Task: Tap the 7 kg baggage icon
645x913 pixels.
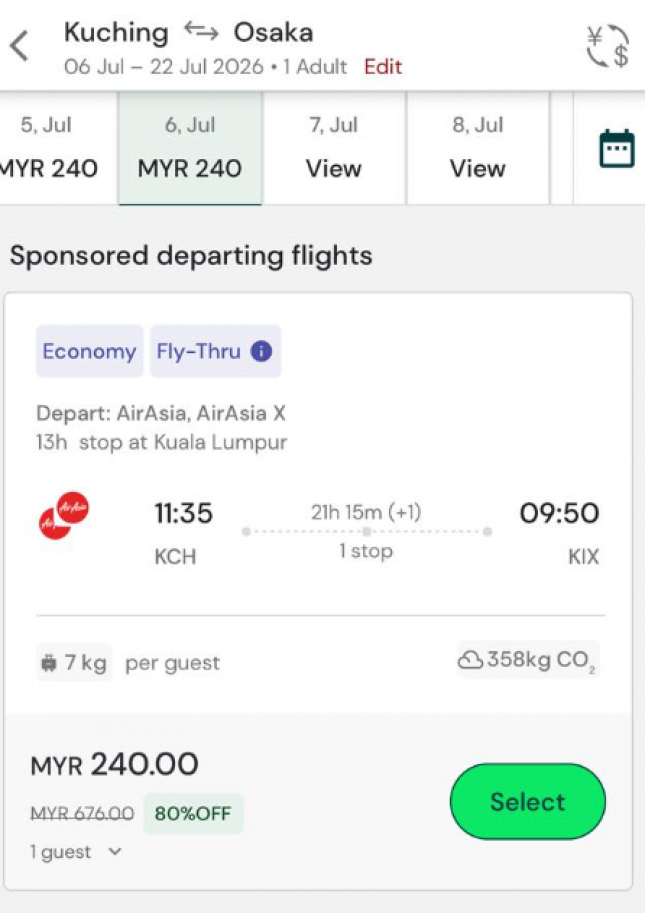Action: click(x=49, y=663)
